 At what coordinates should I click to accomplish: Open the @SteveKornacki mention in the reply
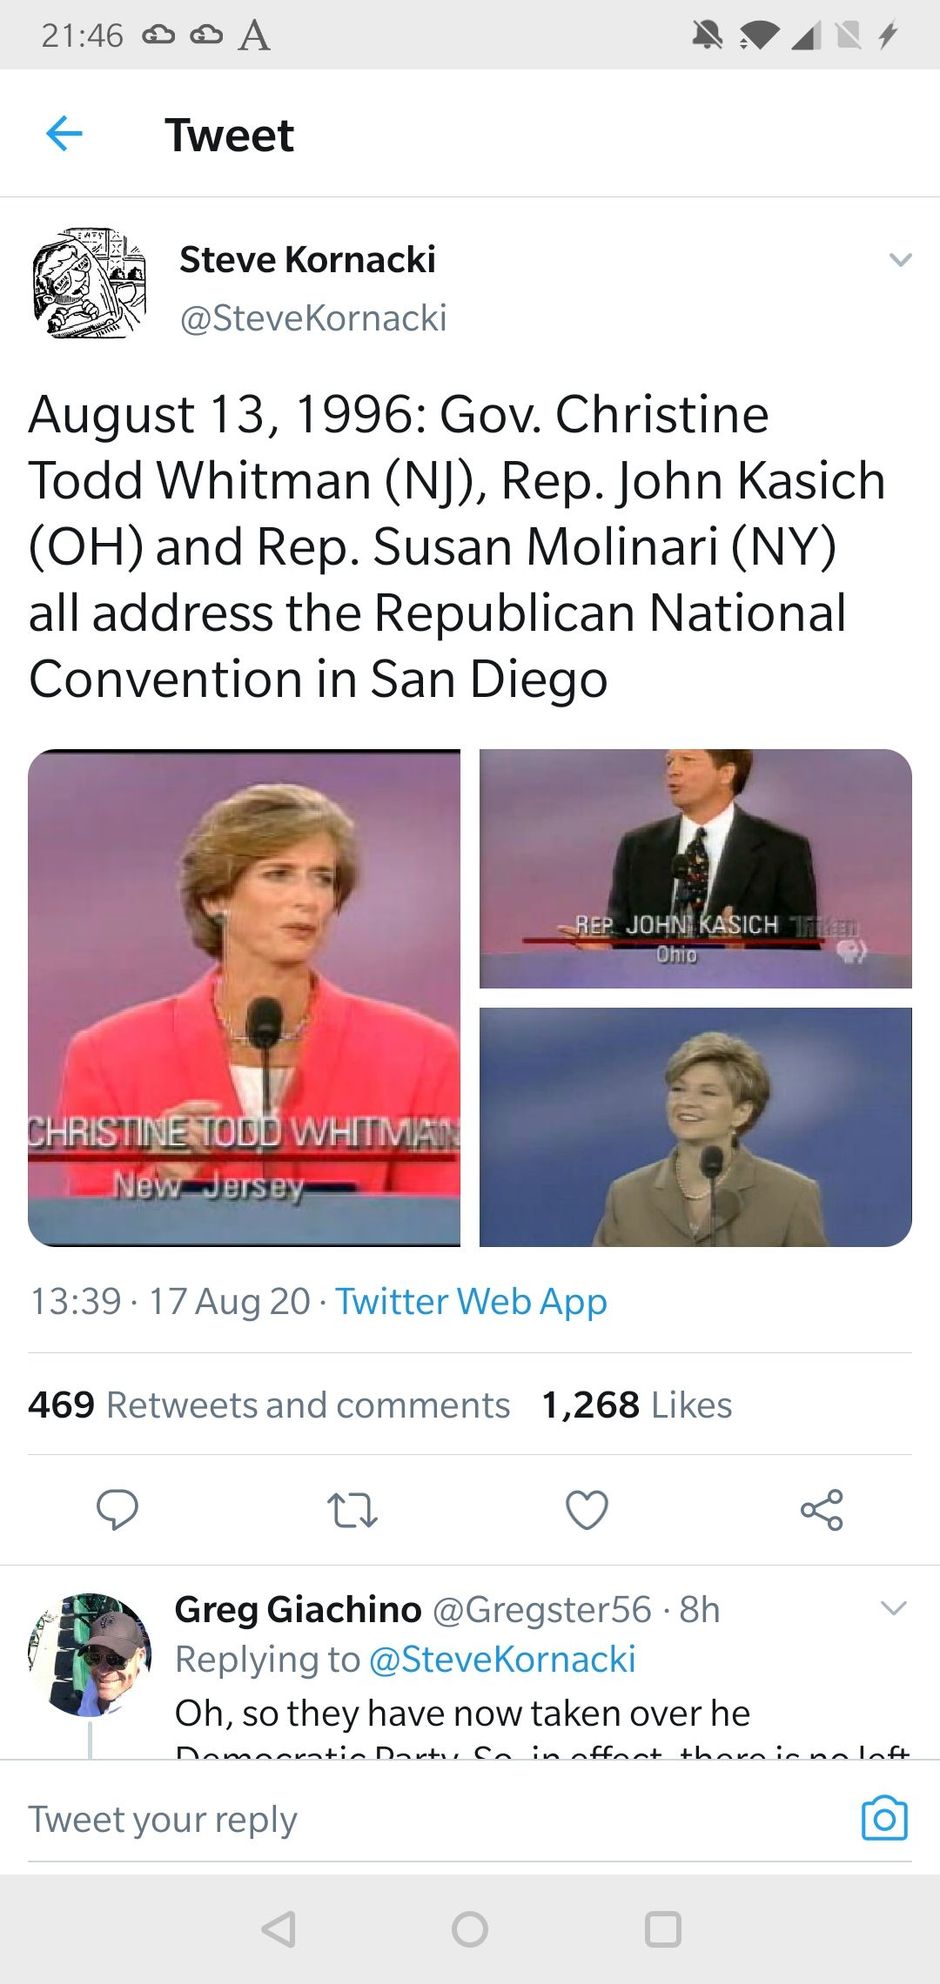click(502, 1659)
